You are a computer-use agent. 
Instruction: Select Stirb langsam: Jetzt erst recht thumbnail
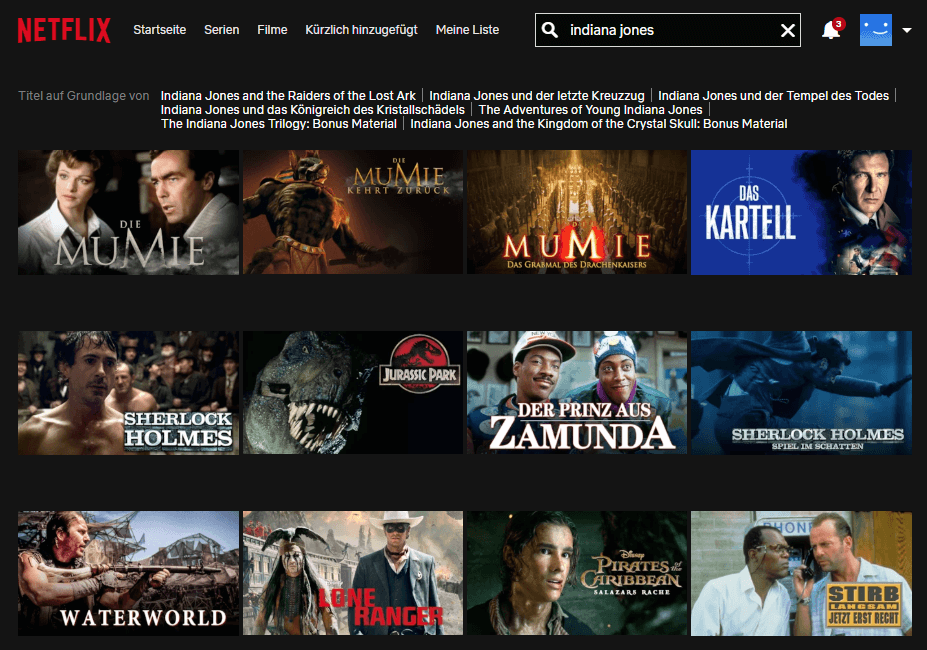click(x=801, y=574)
